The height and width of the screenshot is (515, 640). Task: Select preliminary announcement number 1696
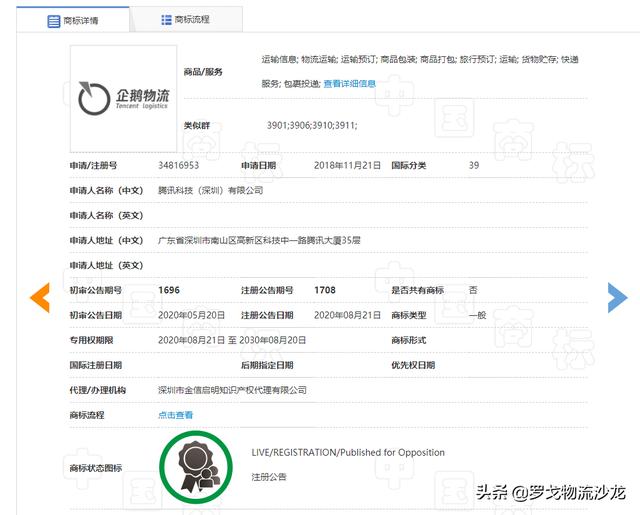(169, 290)
